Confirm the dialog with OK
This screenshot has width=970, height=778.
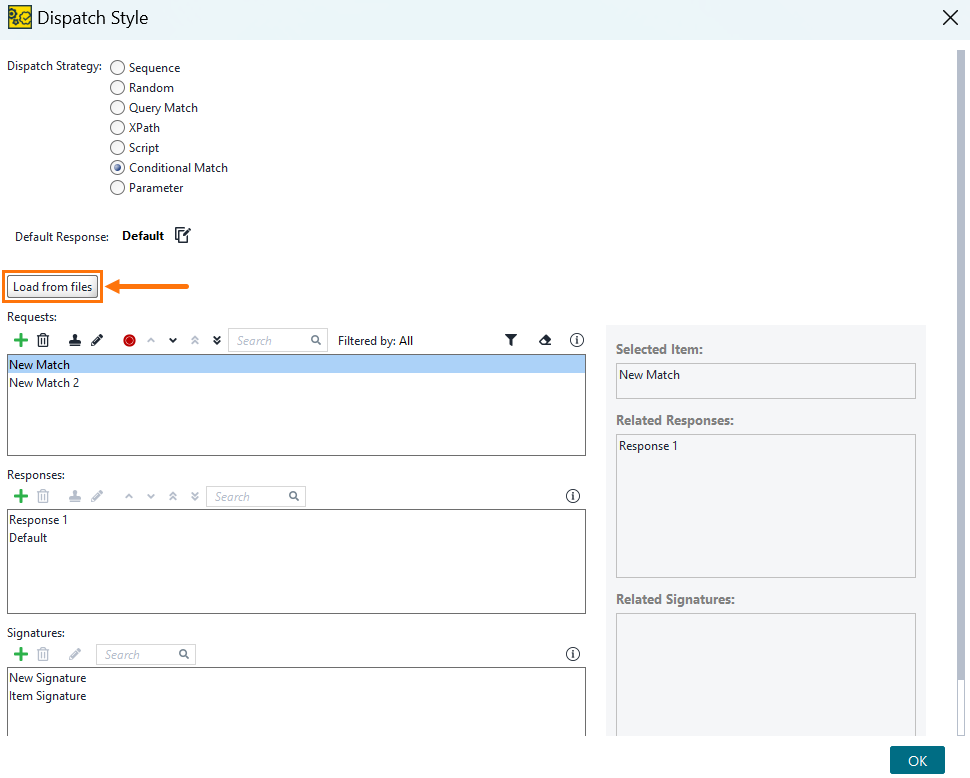pos(917,760)
